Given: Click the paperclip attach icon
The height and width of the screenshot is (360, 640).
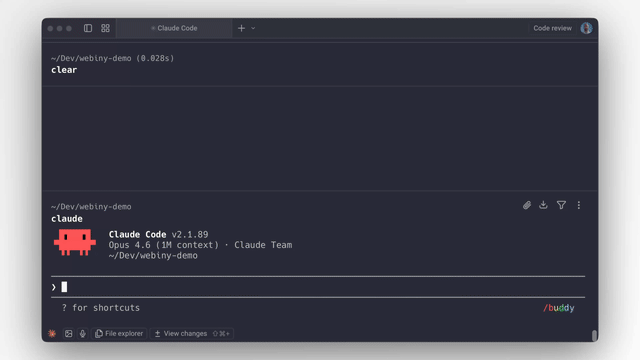Looking at the screenshot, I should 527,205.
